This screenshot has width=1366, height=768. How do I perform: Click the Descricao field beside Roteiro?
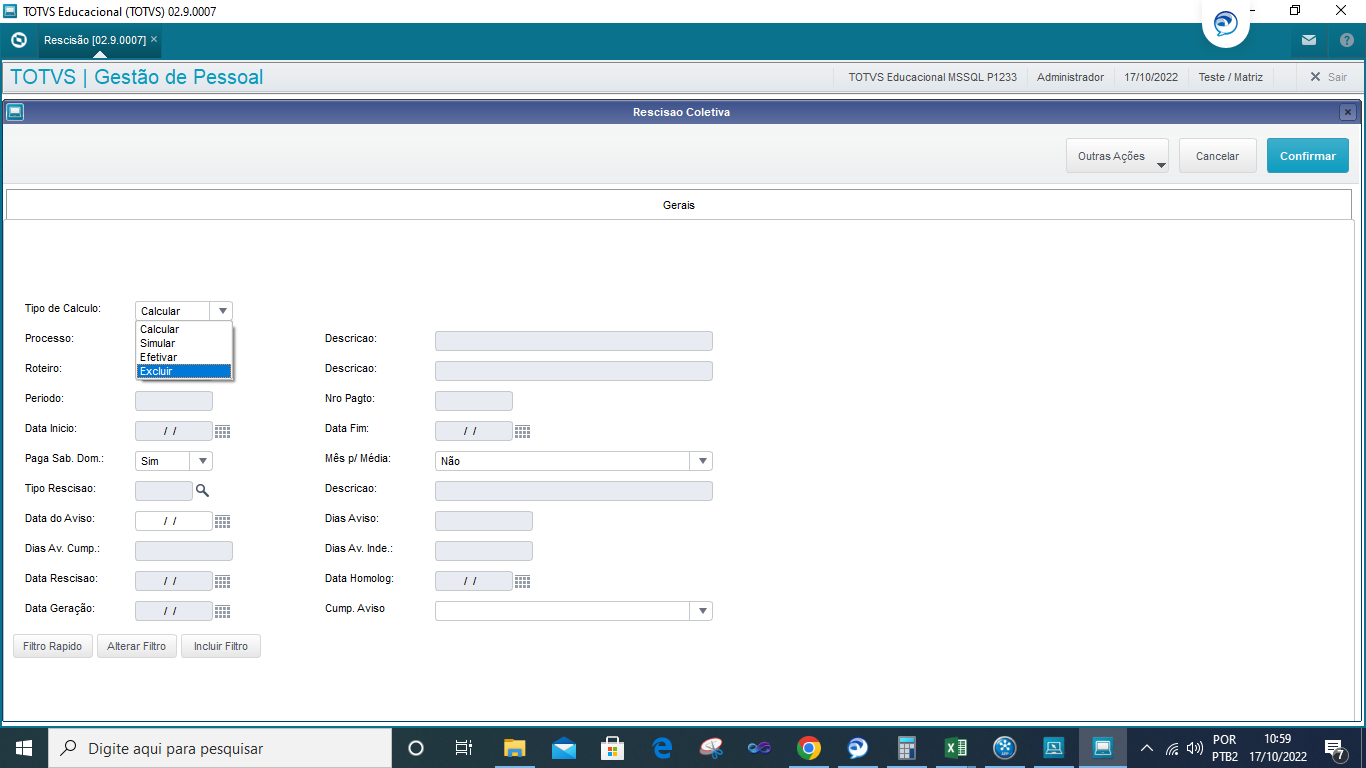574,371
